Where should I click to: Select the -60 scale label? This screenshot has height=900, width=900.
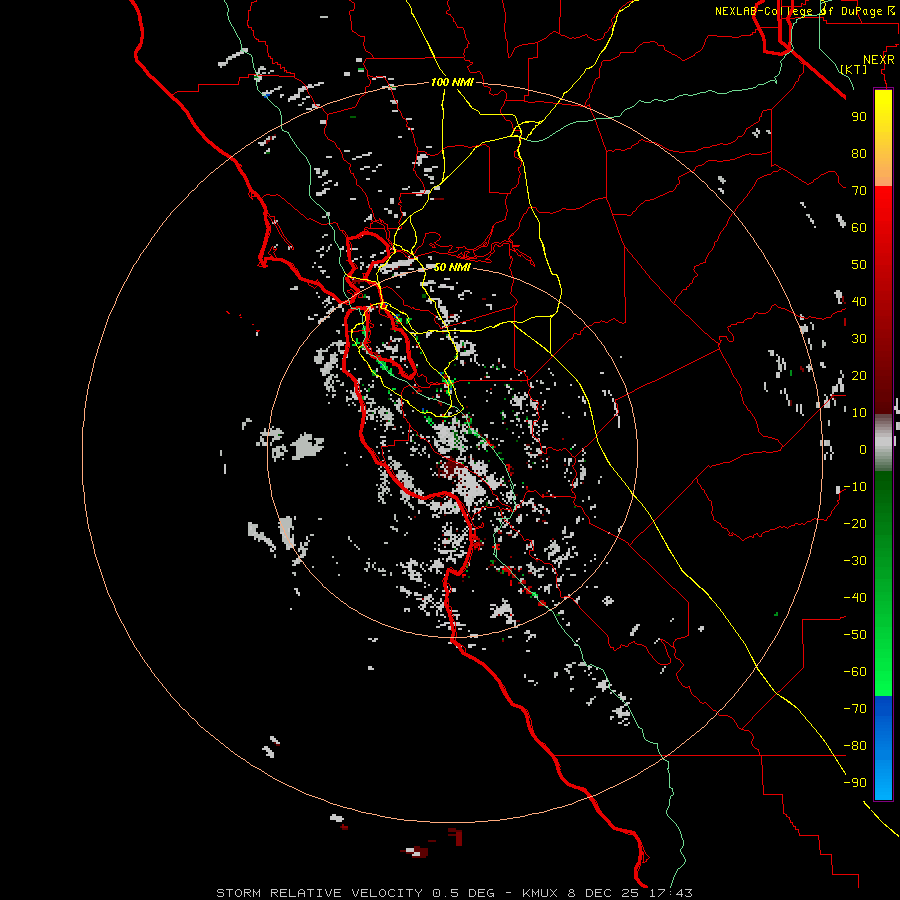(x=855, y=672)
